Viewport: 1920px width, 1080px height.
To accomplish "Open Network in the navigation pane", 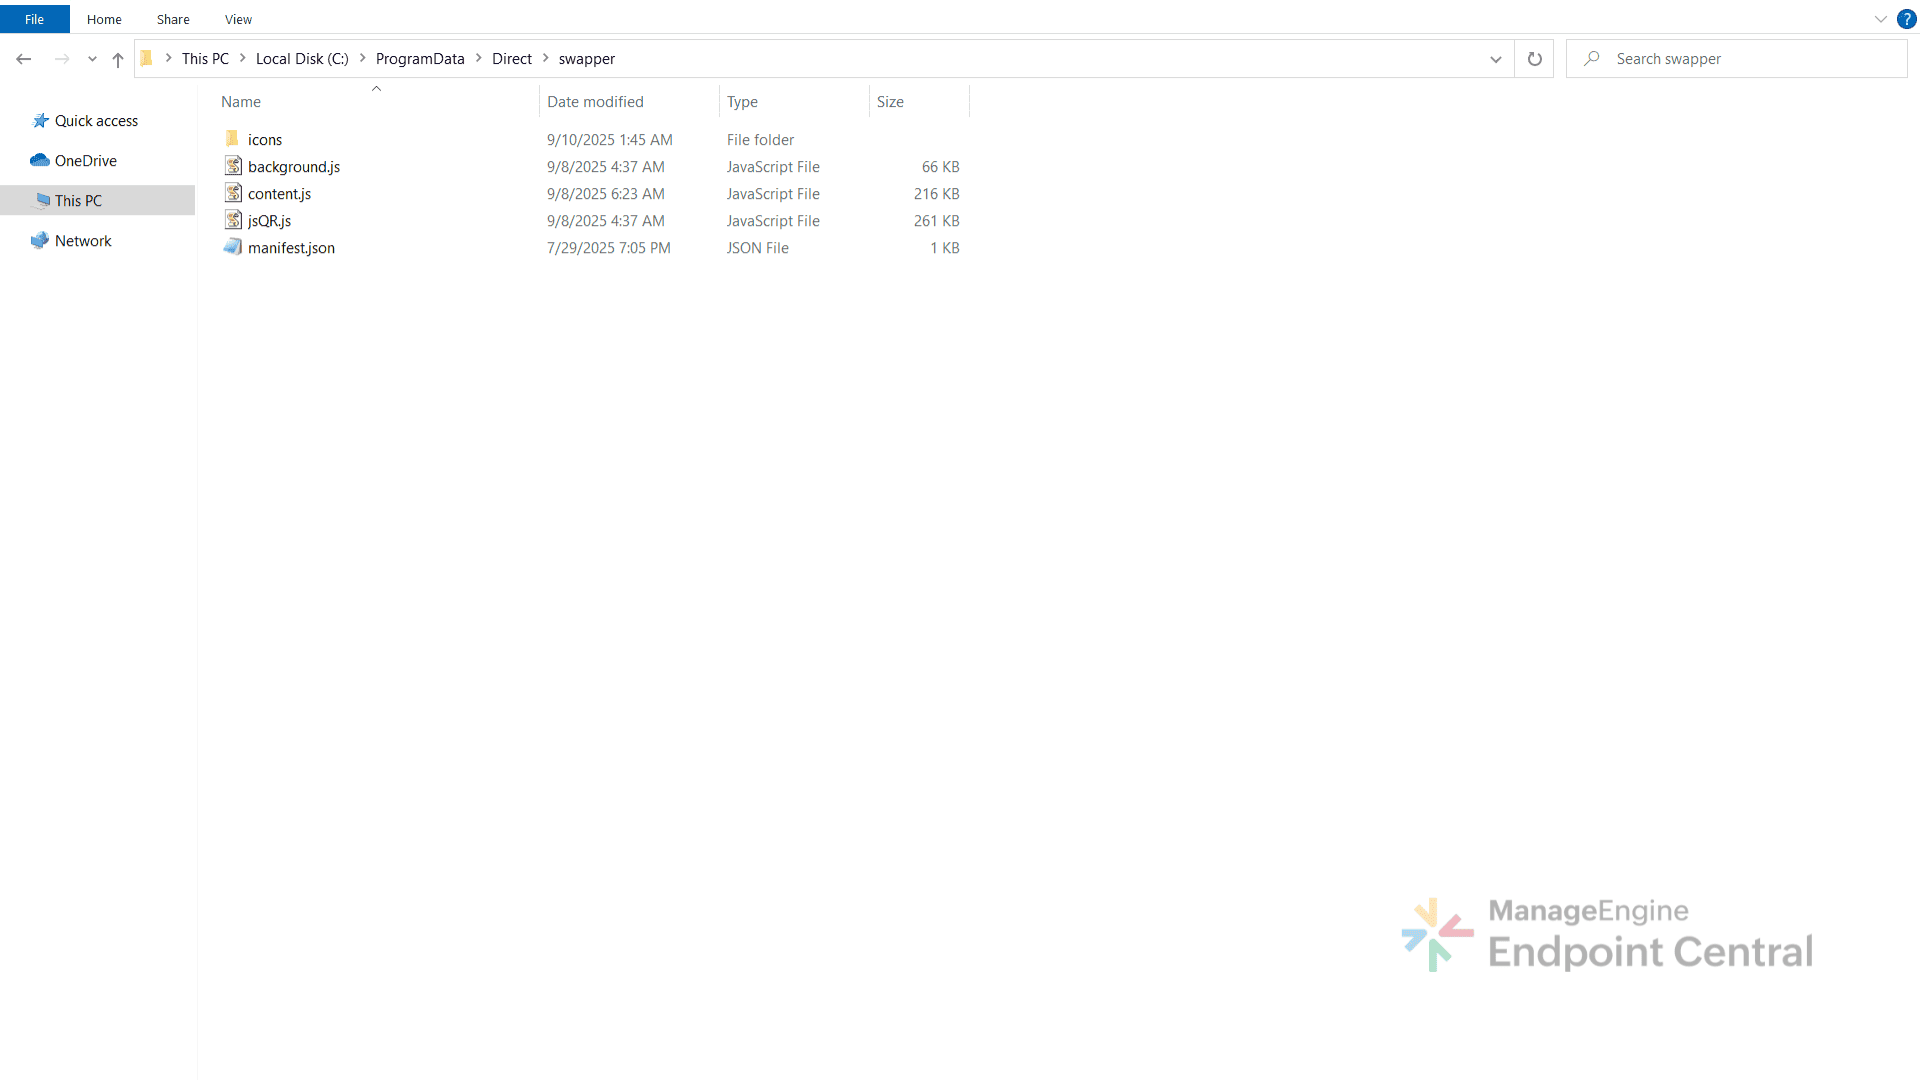I will [x=83, y=241].
